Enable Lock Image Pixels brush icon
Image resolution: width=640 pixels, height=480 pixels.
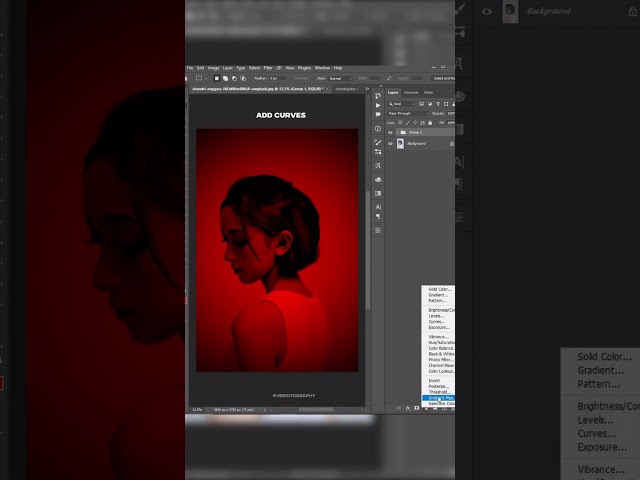[407, 123]
